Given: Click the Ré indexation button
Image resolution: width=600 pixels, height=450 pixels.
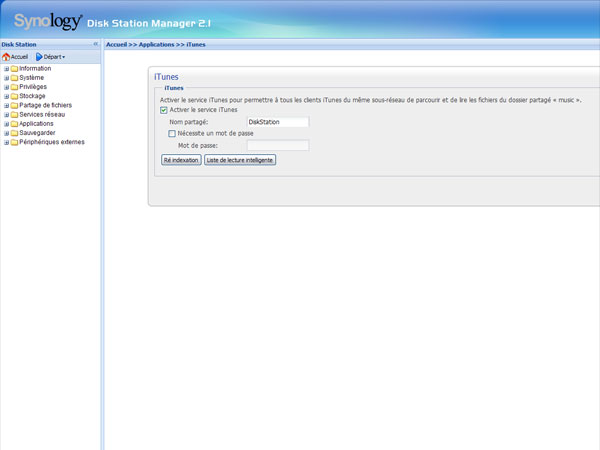Looking at the screenshot, I should coord(181,160).
